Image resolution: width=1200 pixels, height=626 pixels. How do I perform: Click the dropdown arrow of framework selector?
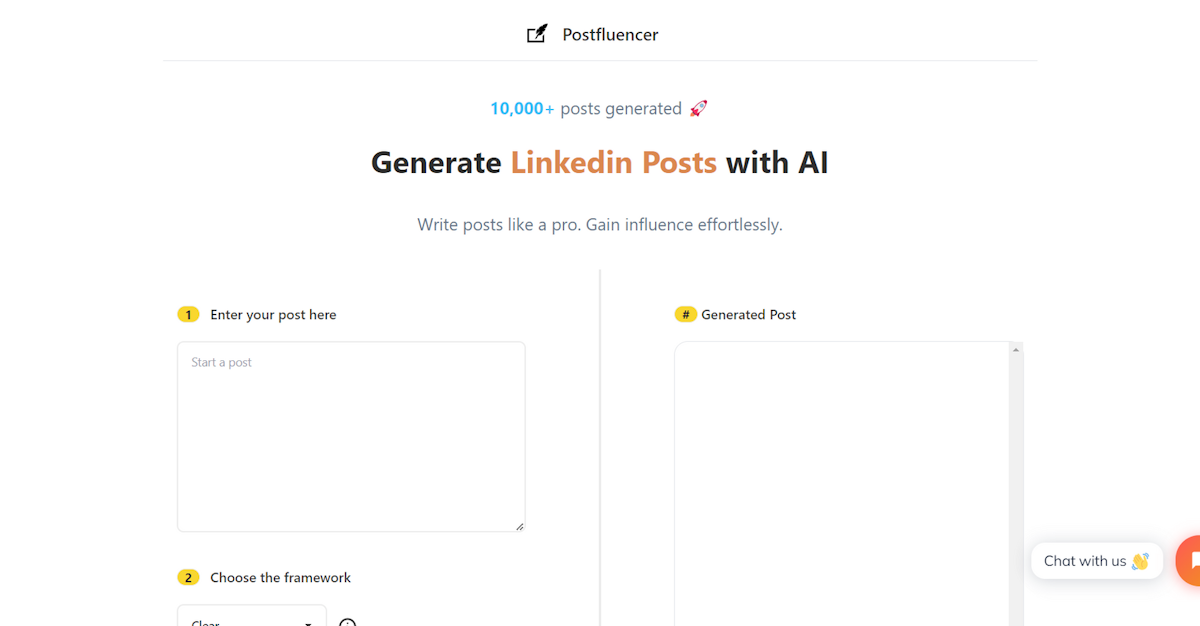[x=308, y=623]
